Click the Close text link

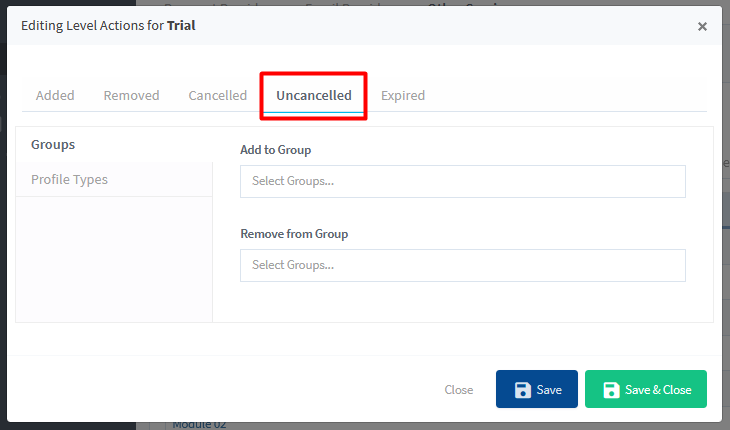point(459,390)
